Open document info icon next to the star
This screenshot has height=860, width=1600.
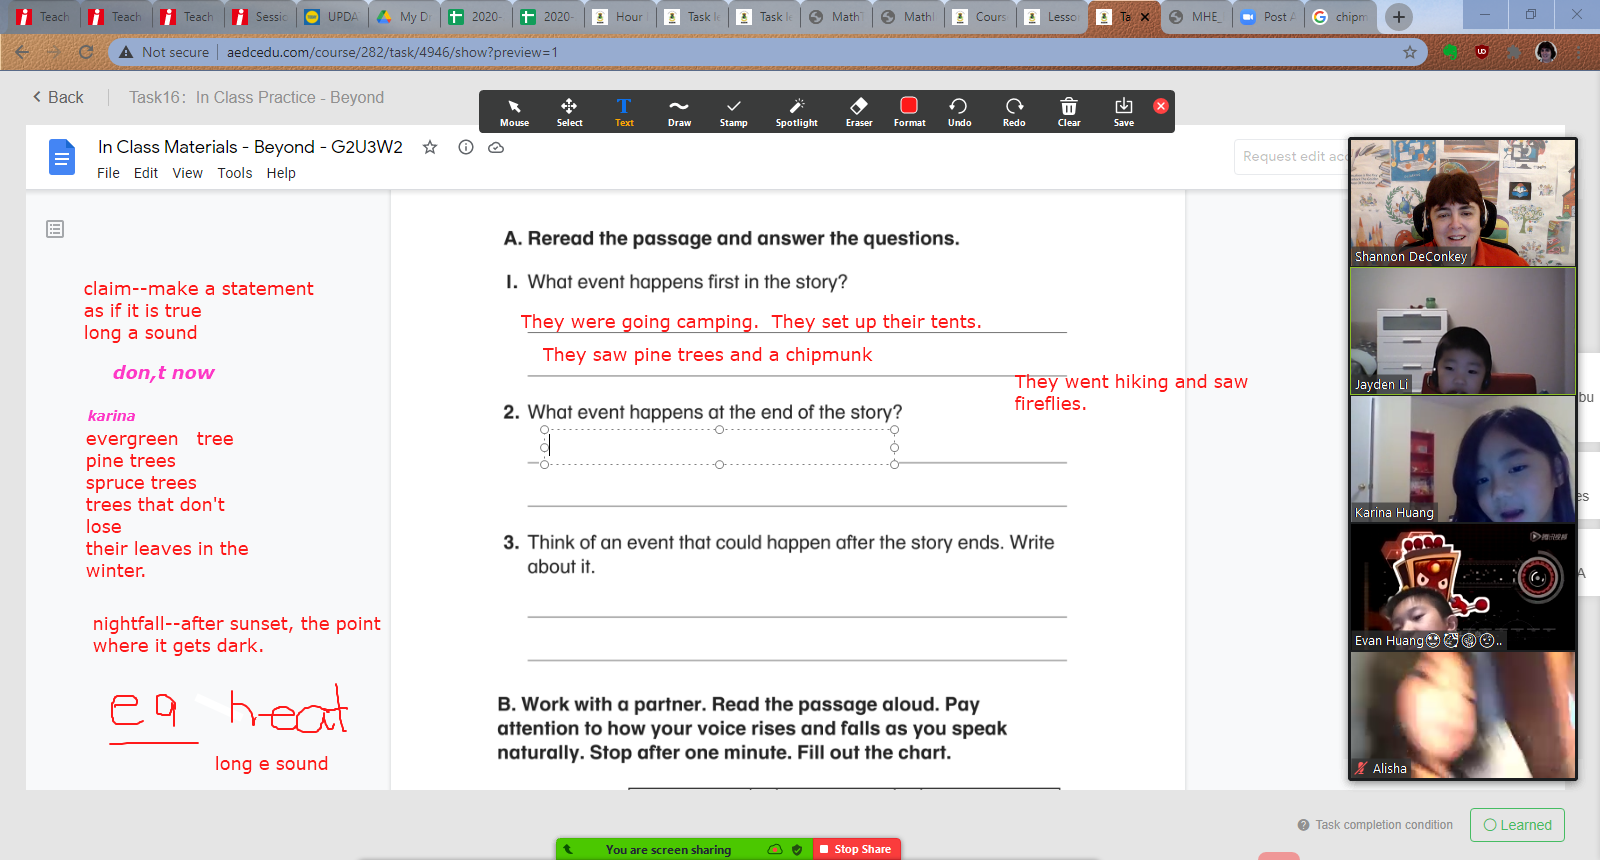[x=466, y=147]
